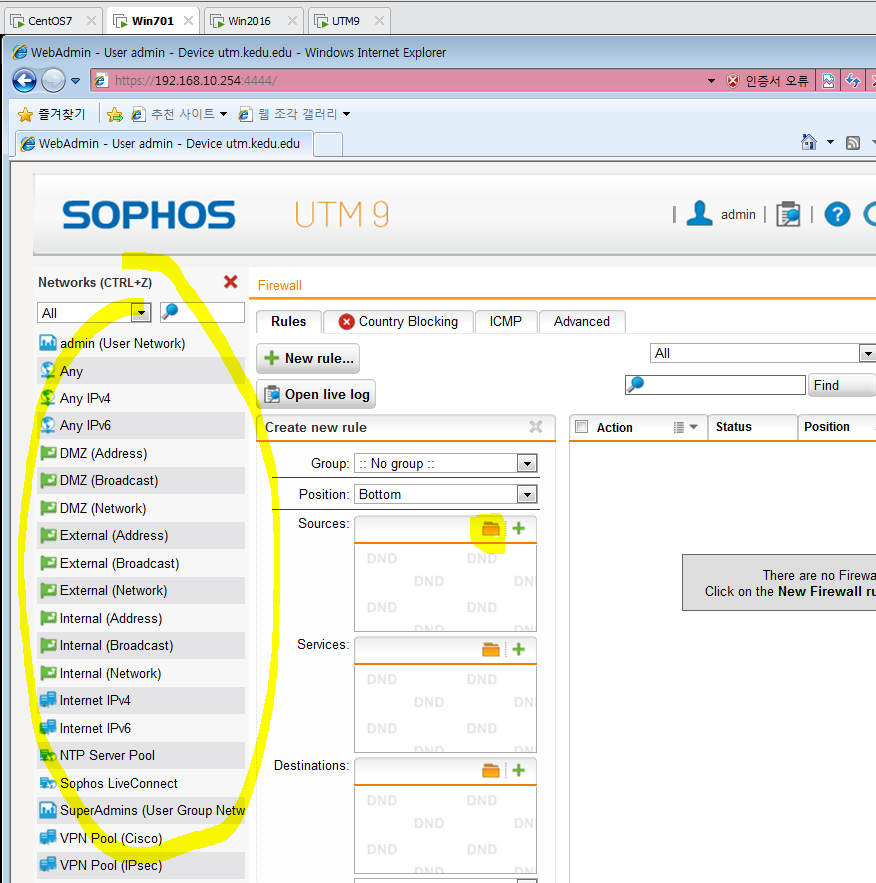Click the Sources green plus icon

click(x=519, y=528)
